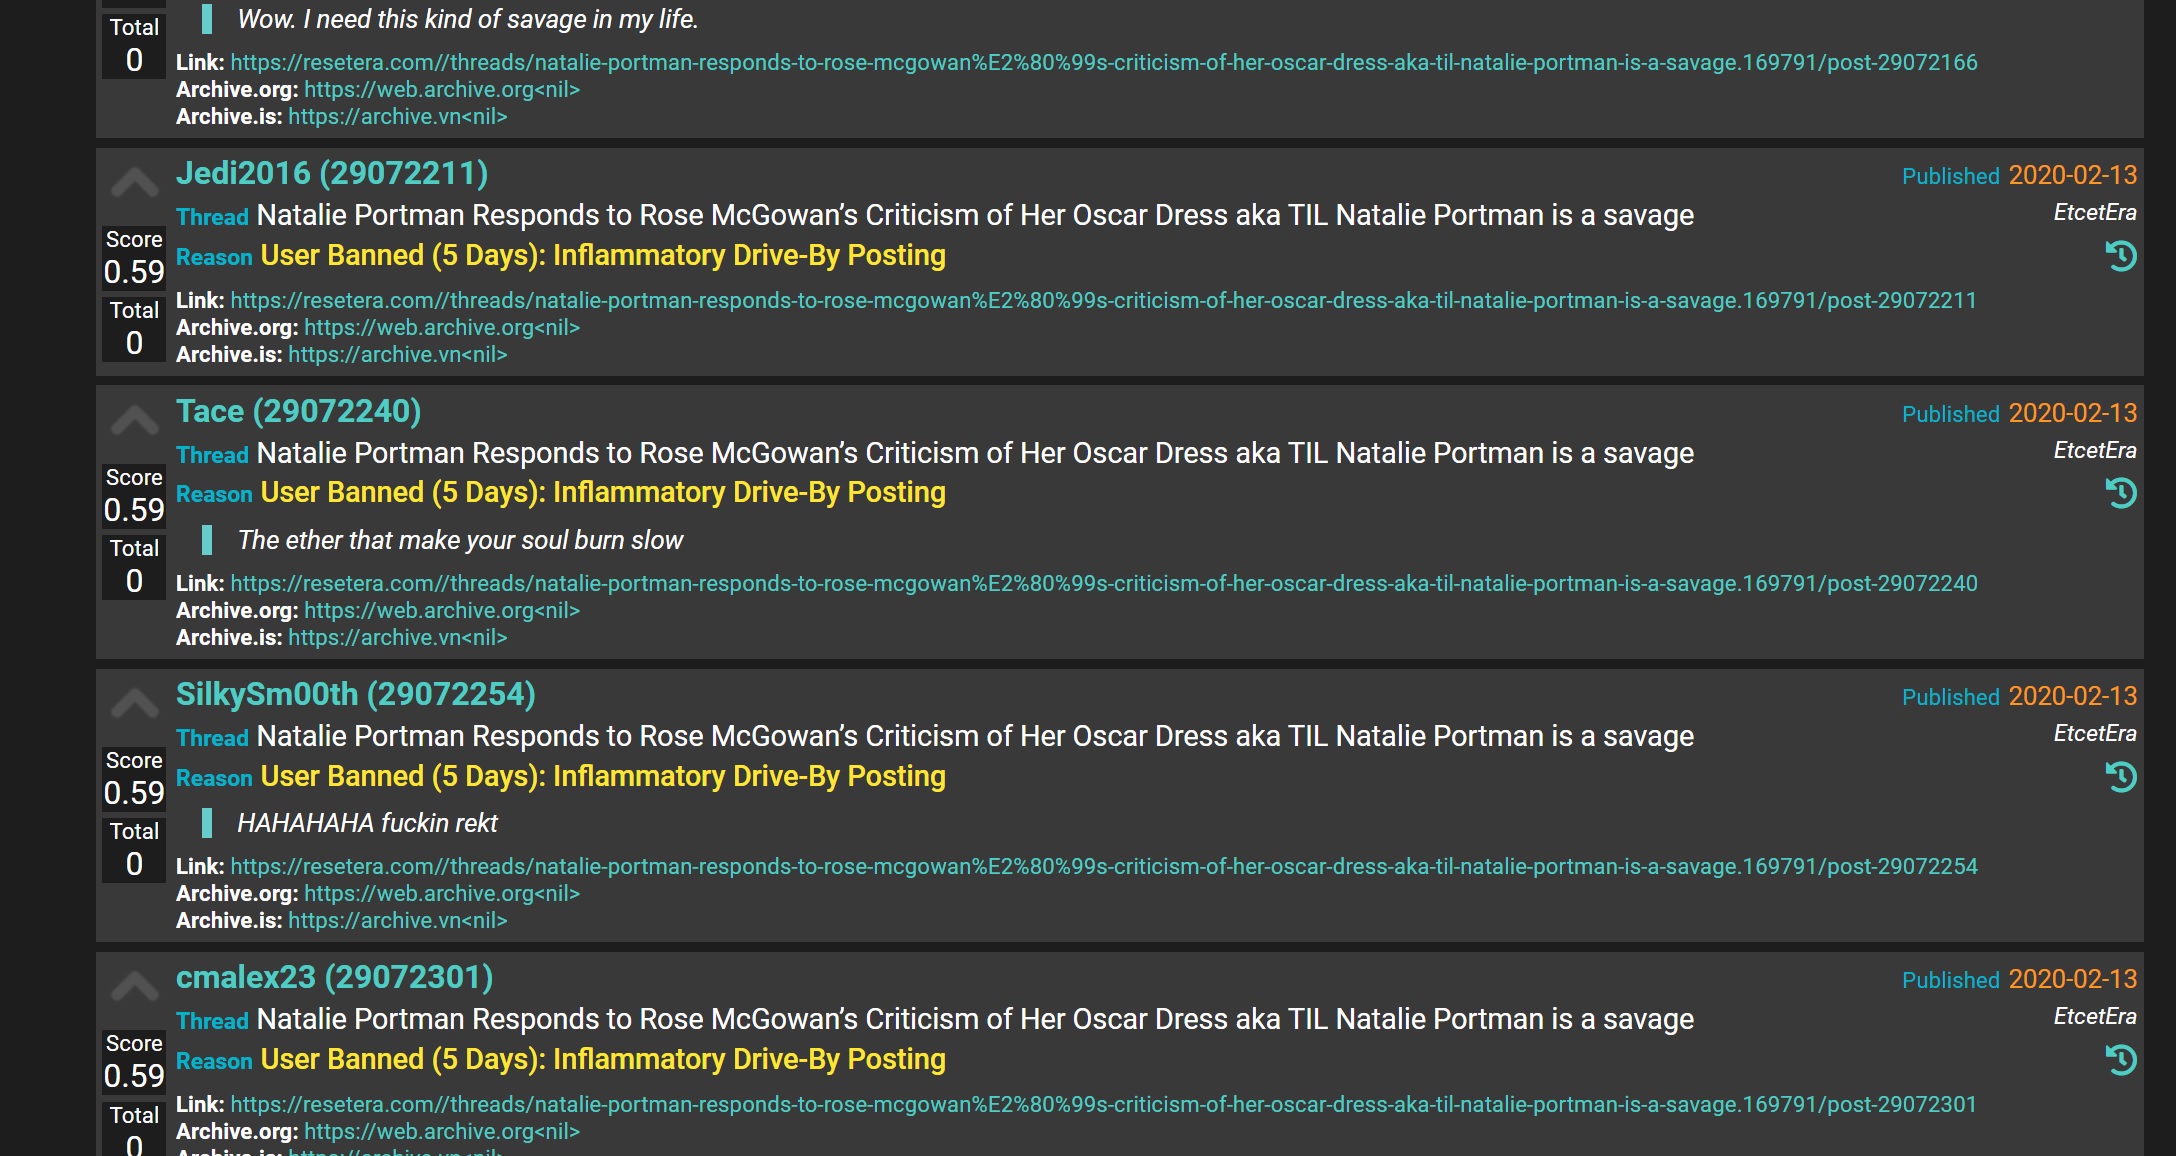This screenshot has width=2176, height=1156.
Task: Click Total 0 box on SilkySm00th entry
Action: [x=134, y=850]
